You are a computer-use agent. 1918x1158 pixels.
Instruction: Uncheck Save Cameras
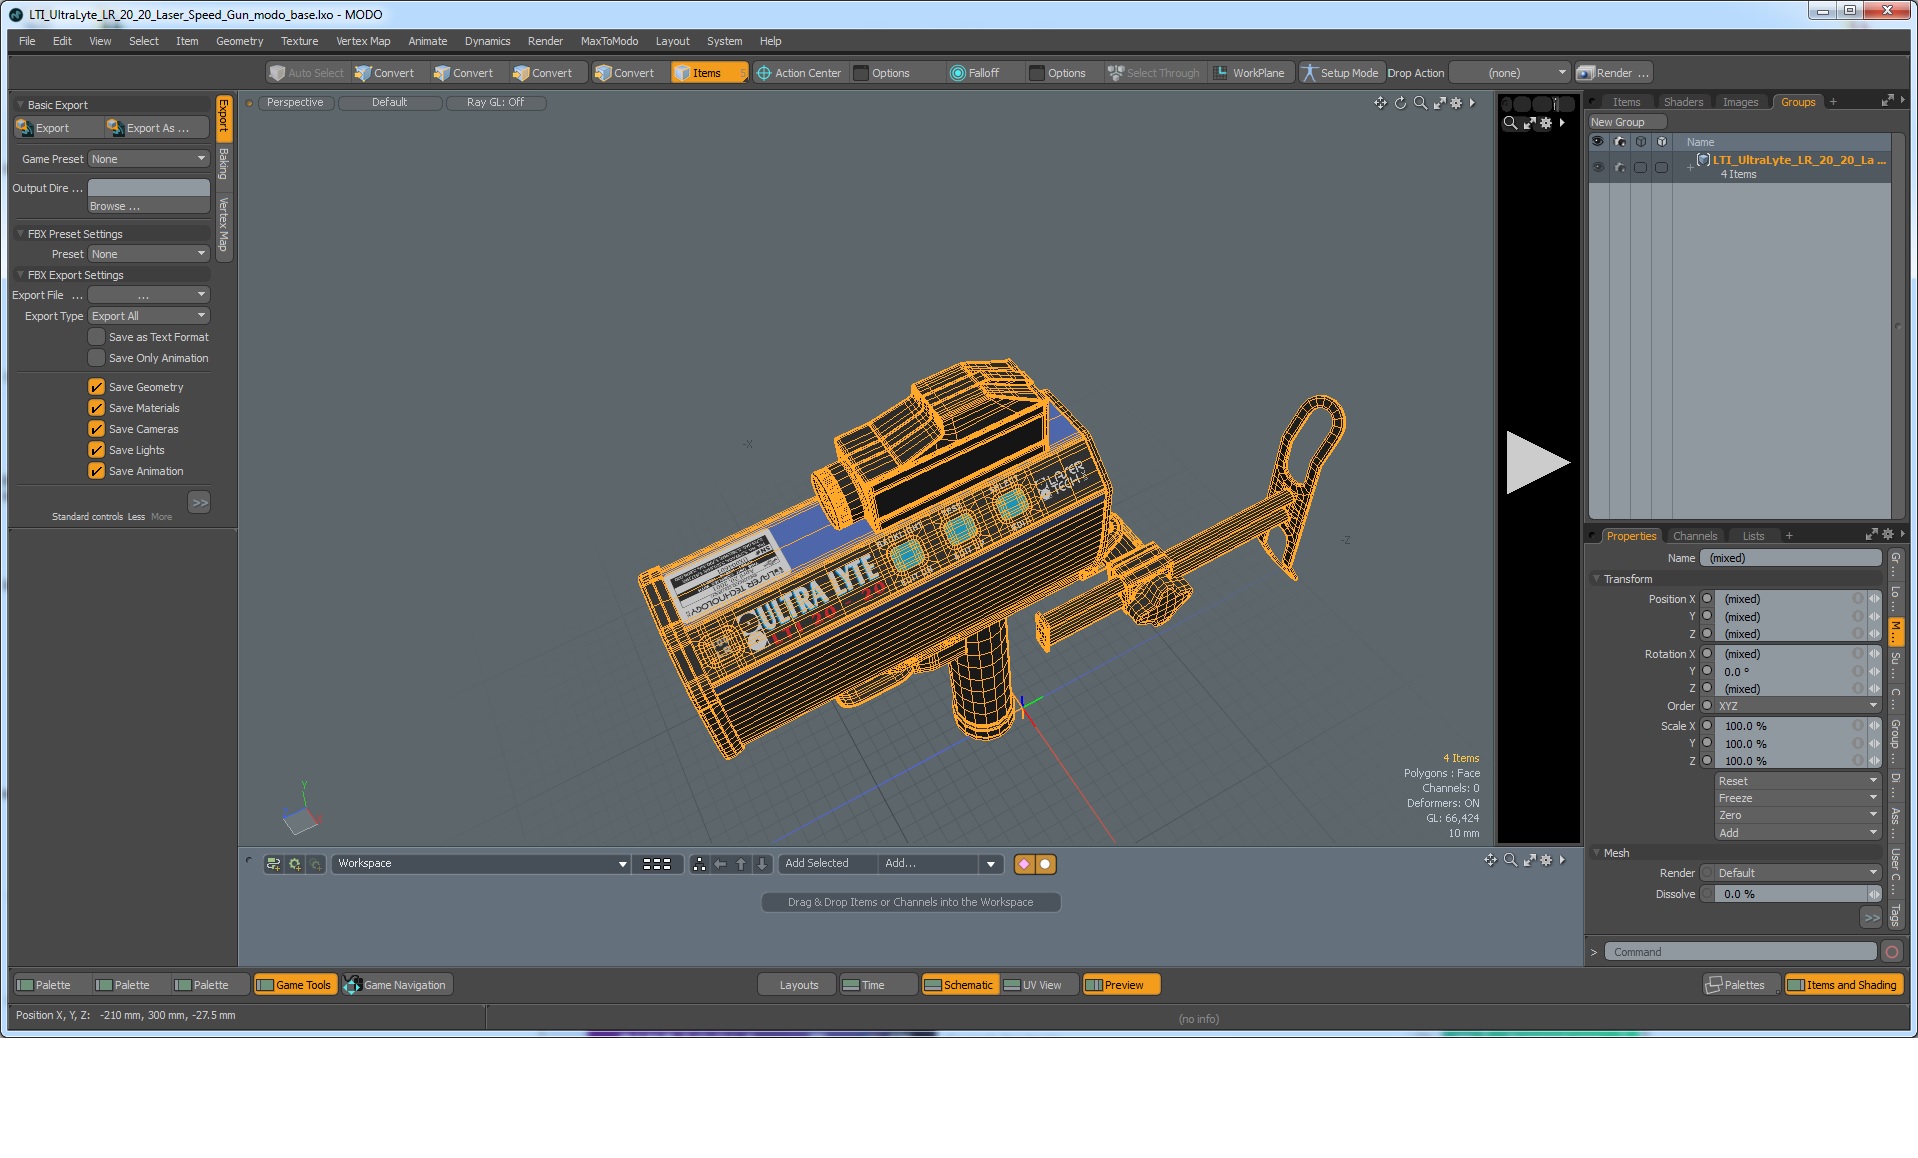(97, 429)
